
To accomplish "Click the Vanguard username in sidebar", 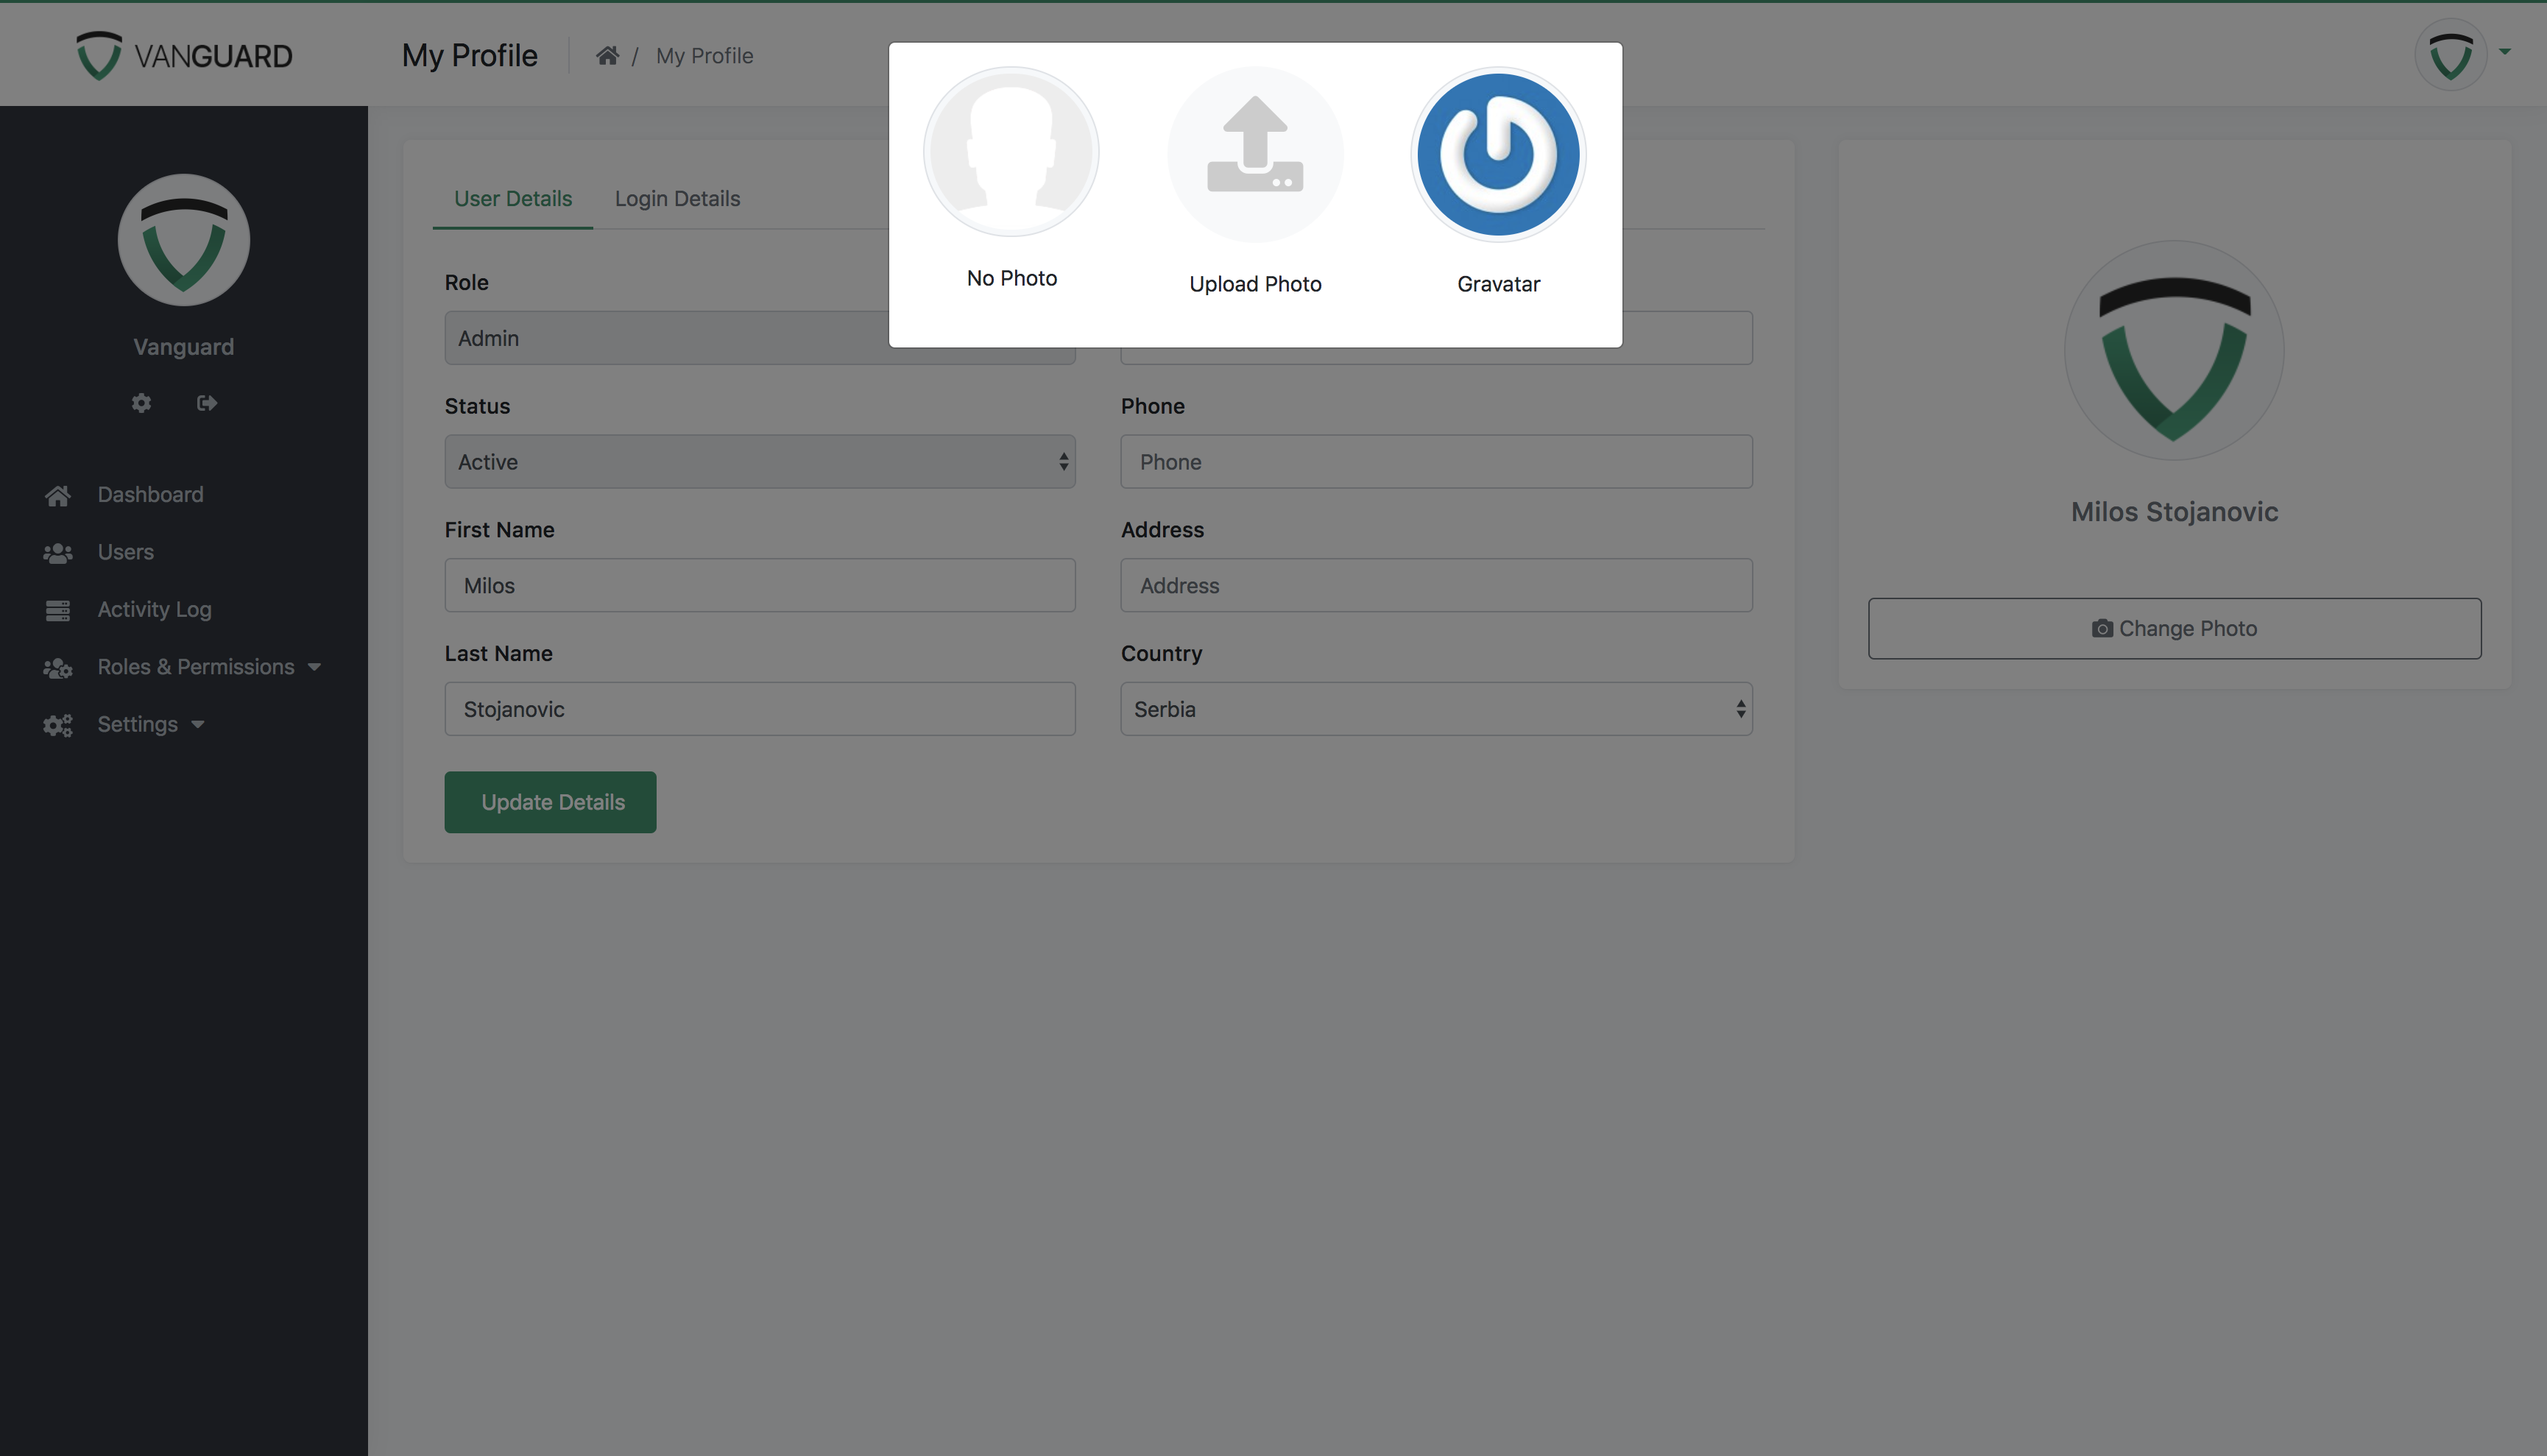I will pos(184,347).
